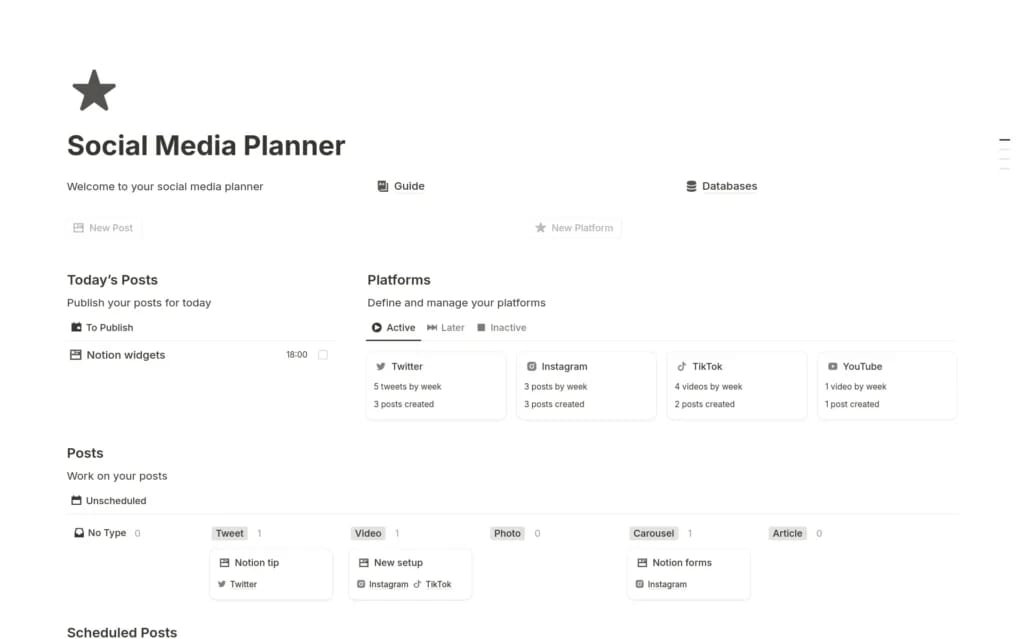Viewport: 1024px width, 639px height.
Task: Click the YouTube icon on the YouTube card
Action: pyautogui.click(x=832, y=366)
